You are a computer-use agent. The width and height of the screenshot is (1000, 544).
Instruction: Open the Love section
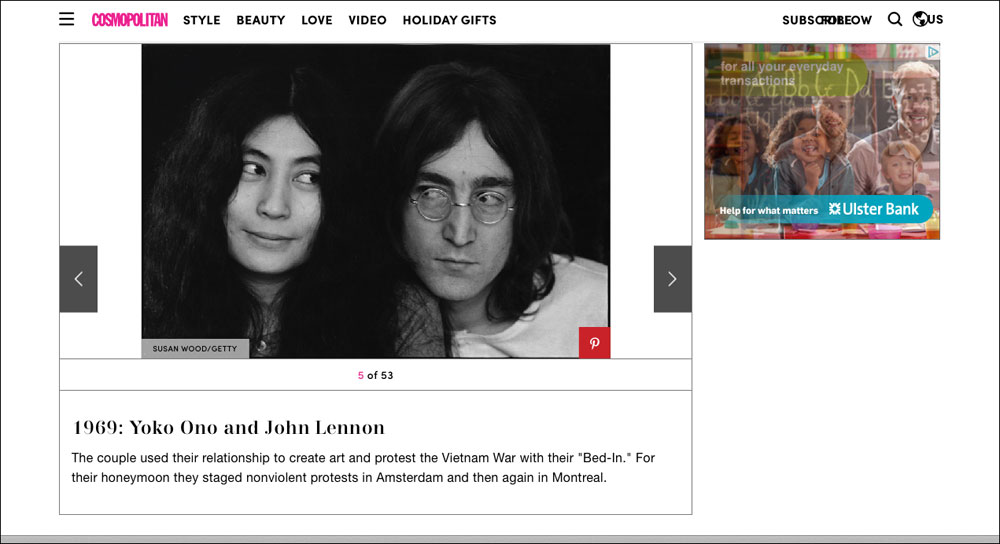coord(317,20)
